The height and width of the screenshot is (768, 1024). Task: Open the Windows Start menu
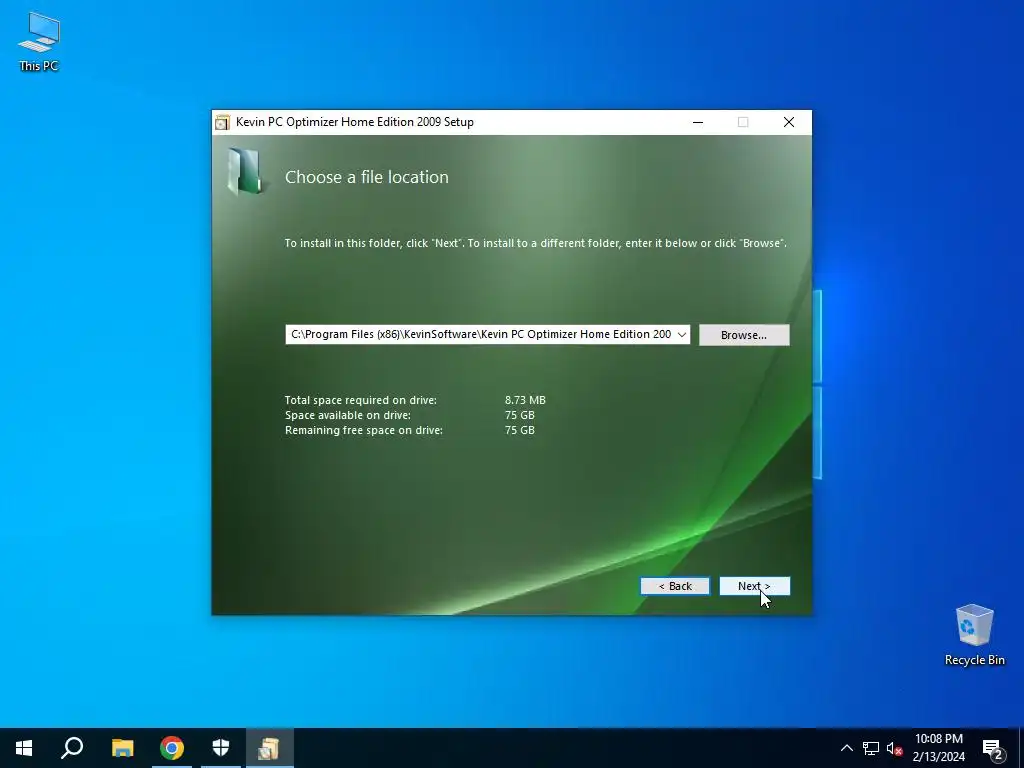24,748
